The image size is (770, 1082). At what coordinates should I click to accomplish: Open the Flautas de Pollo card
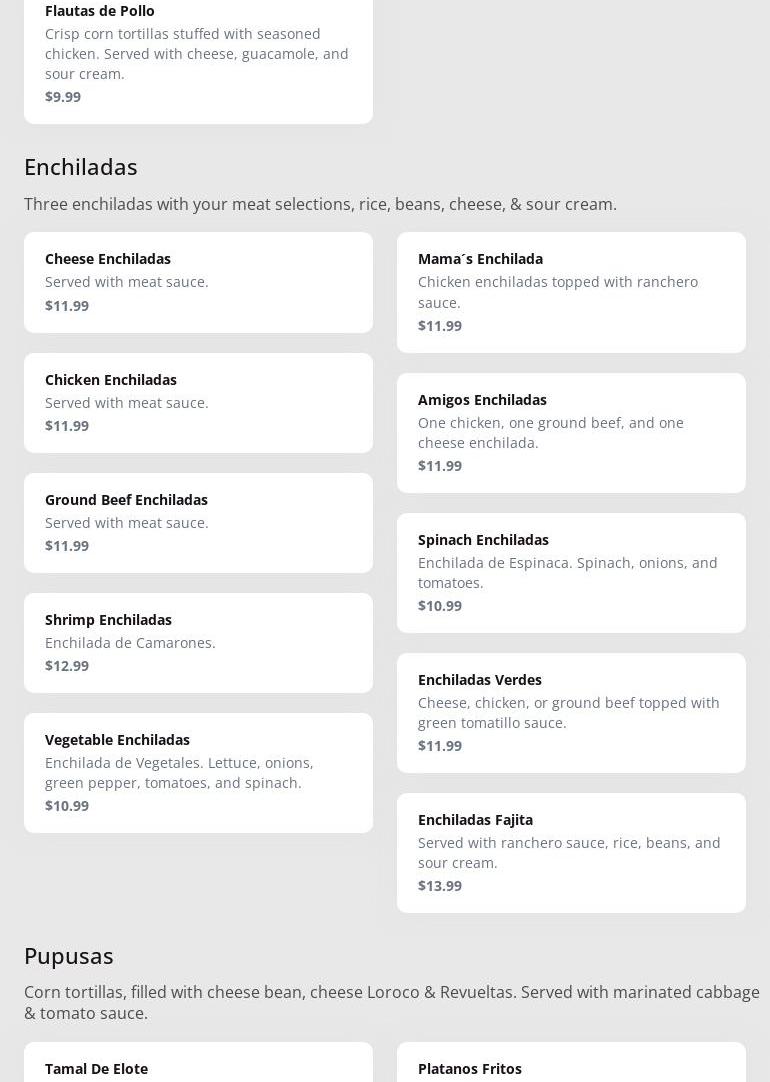click(198, 53)
